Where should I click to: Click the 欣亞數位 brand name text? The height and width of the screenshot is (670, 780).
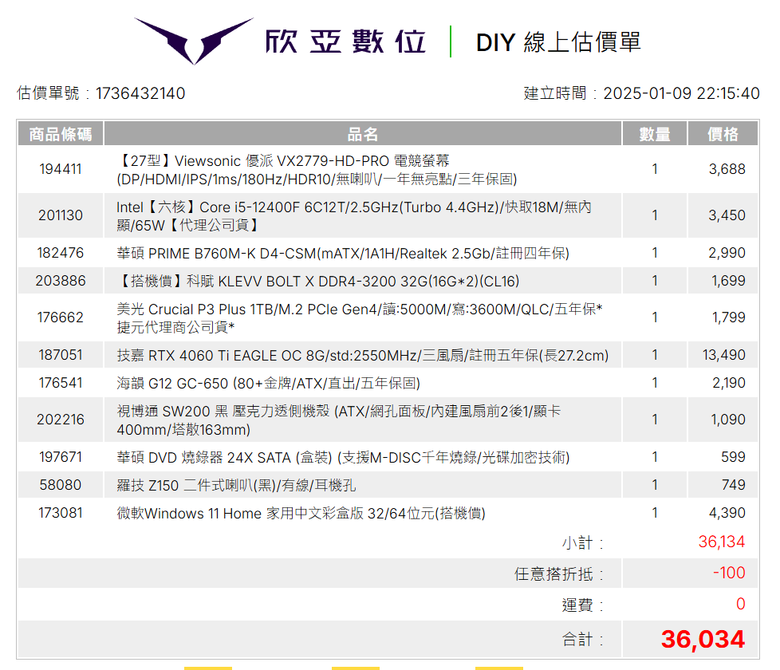pyautogui.click(x=345, y=41)
